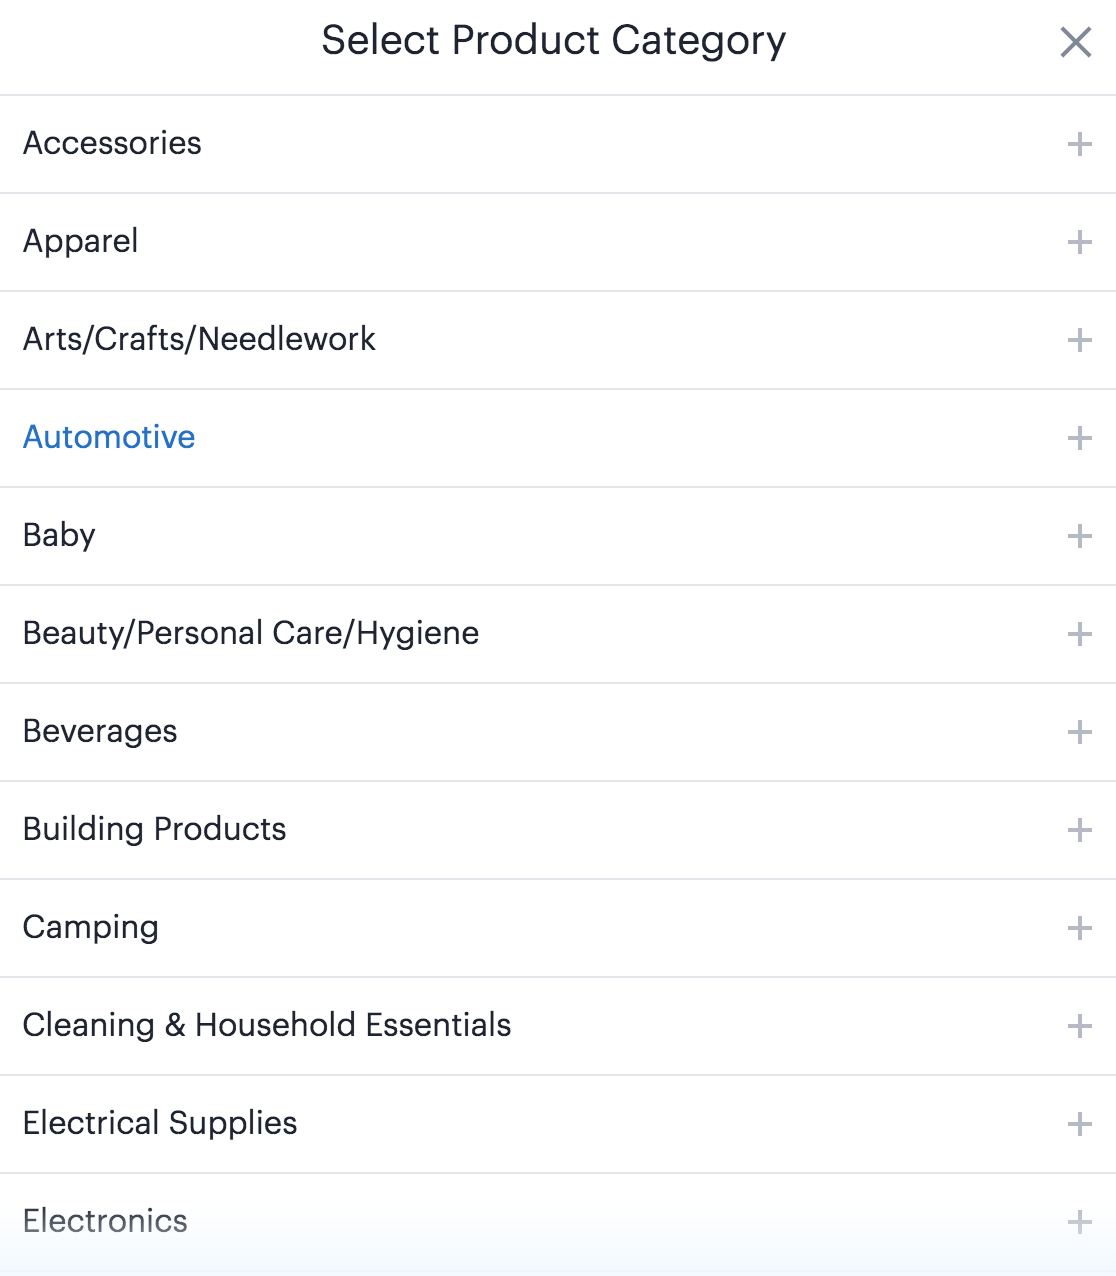Image resolution: width=1116 pixels, height=1276 pixels.
Task: Select the Beverages category label
Action: [x=100, y=732]
